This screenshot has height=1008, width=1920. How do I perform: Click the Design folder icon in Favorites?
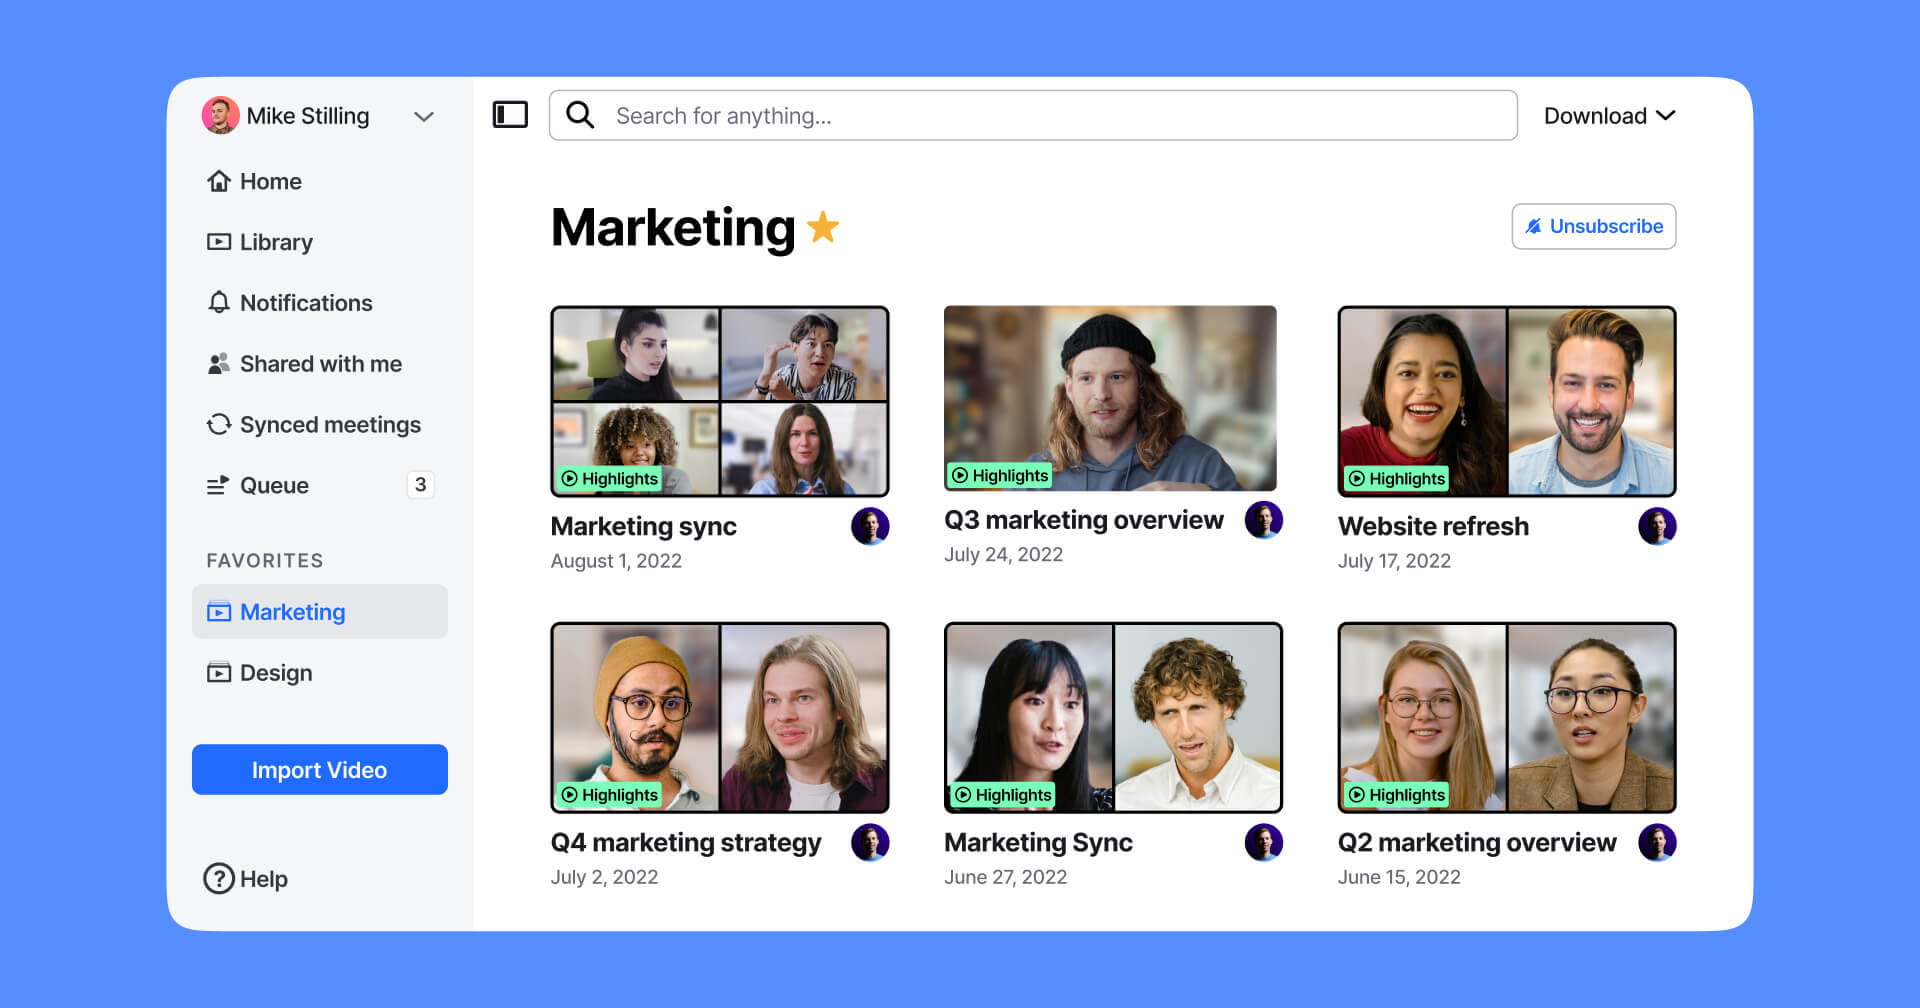pyautogui.click(x=219, y=673)
